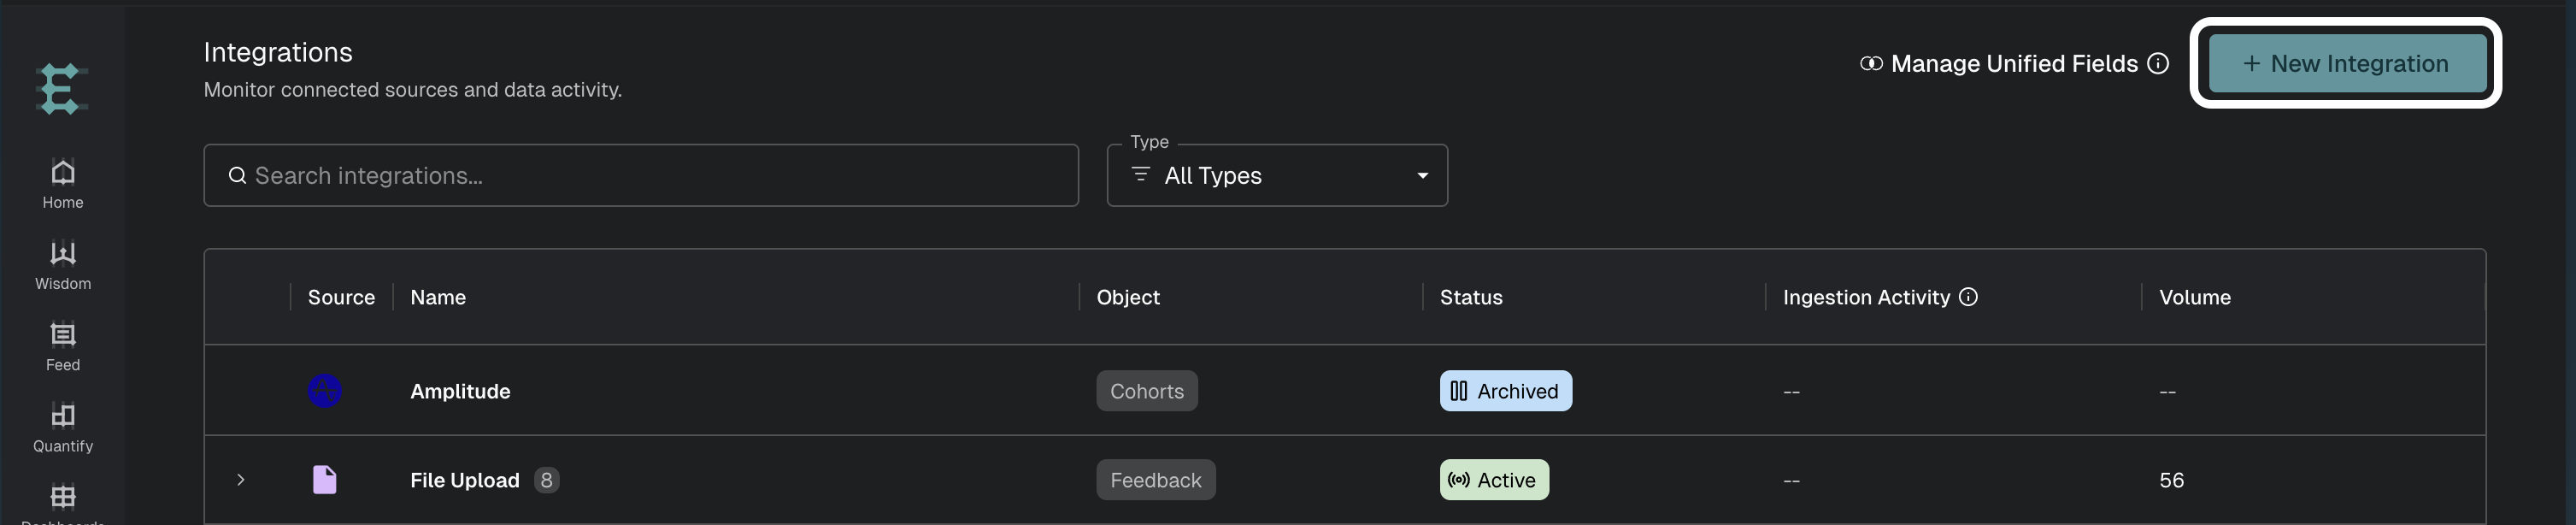The image size is (2576, 525).
Task: Click the Active status badge
Action: pyautogui.click(x=1494, y=480)
